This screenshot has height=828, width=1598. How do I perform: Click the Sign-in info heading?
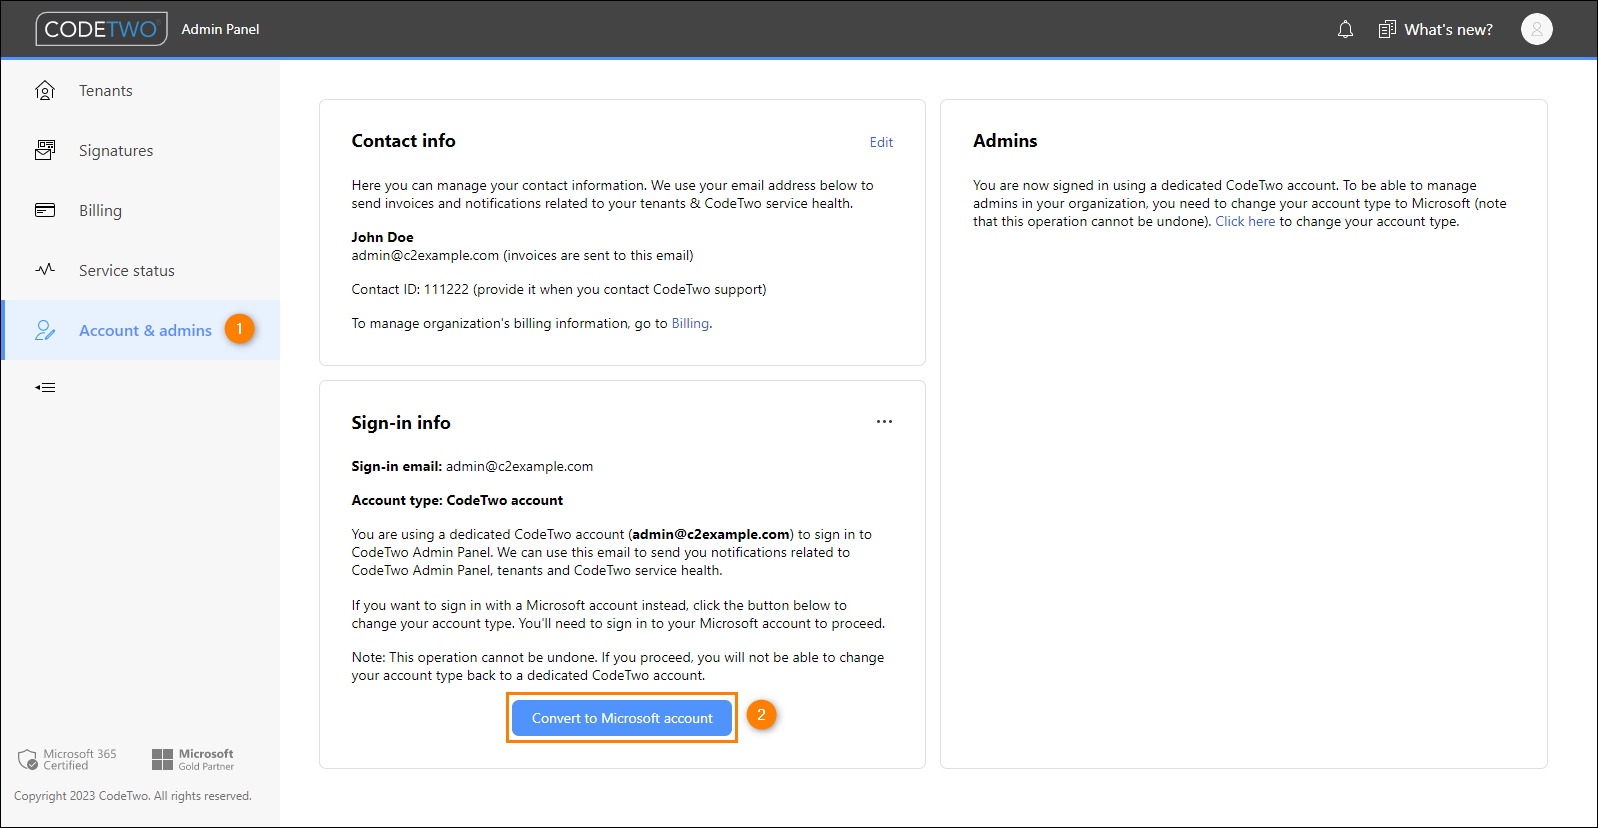(x=401, y=423)
